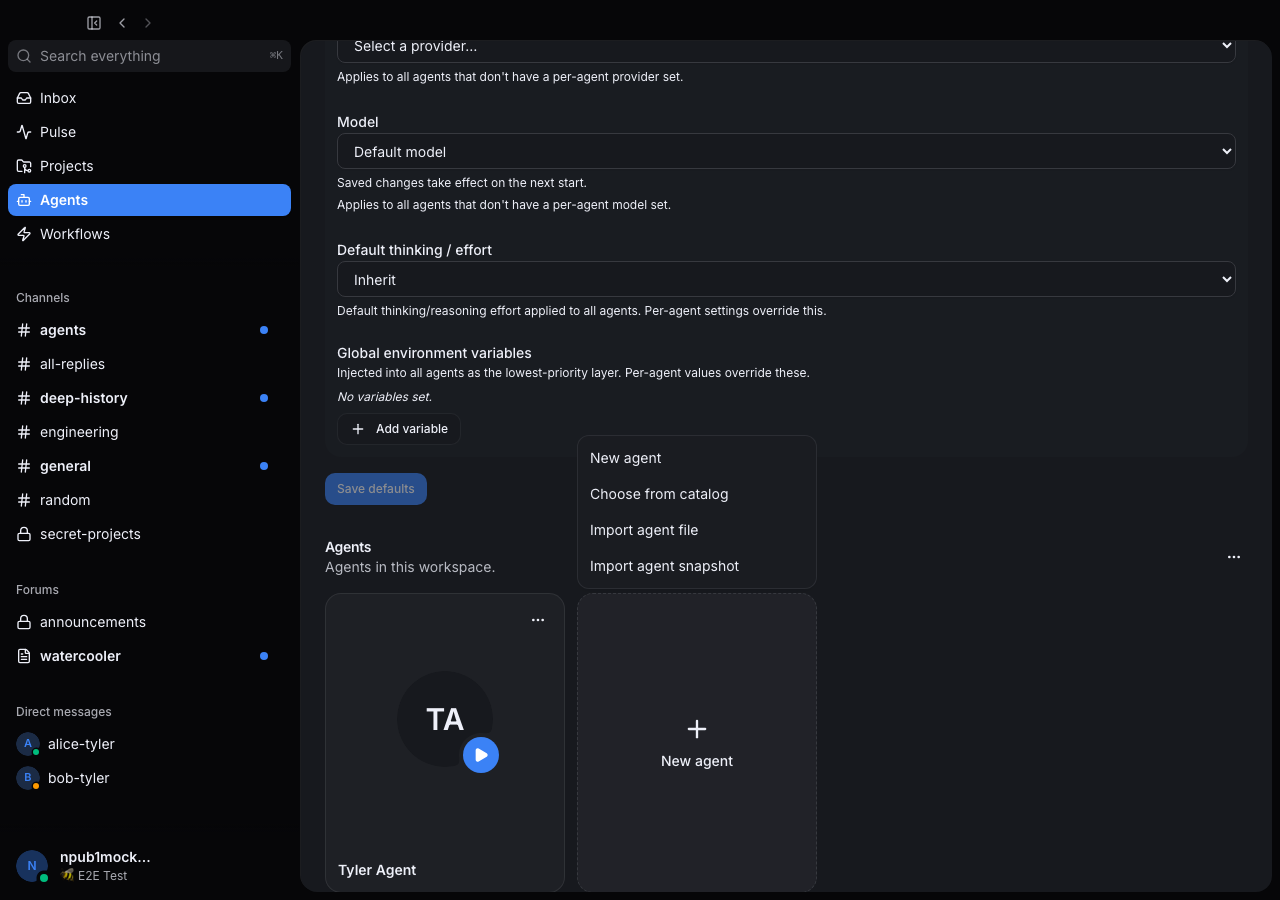Open Tyler Agent card options menu
This screenshot has height=900, width=1280.
click(538, 620)
